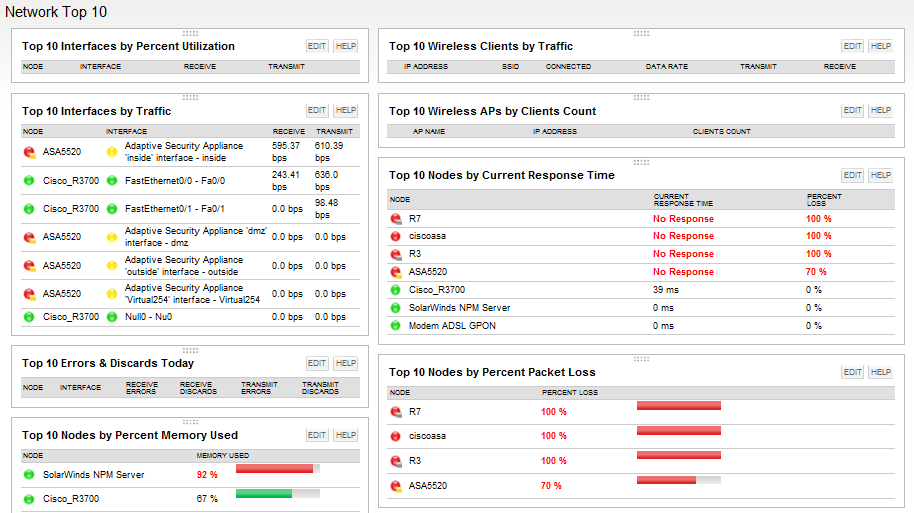Image resolution: width=914 pixels, height=513 pixels.
Task: Click Cisco_R3700 green icon in Current Response Time panel
Action: pyautogui.click(x=395, y=290)
